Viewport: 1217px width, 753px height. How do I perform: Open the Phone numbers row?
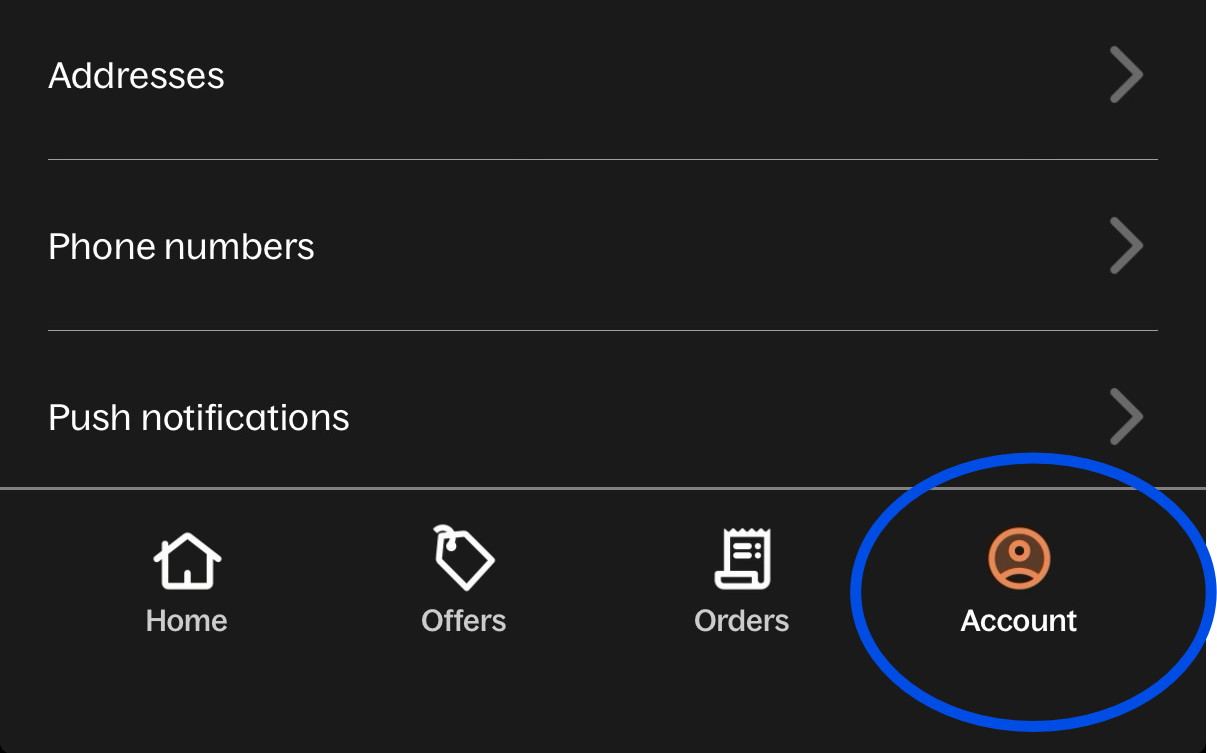603,245
